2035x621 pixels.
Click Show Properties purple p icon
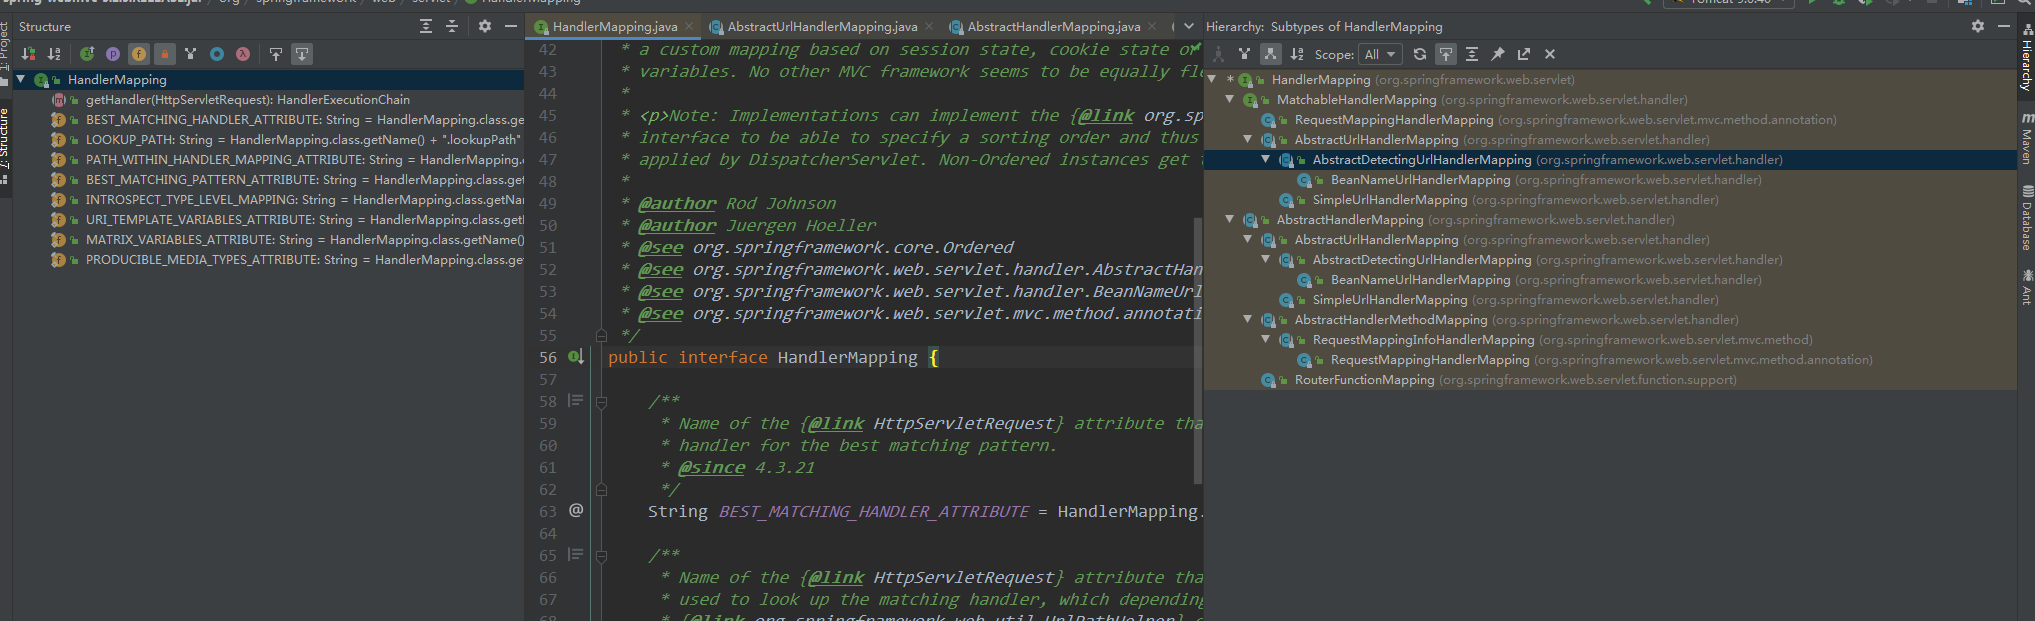[x=113, y=54]
